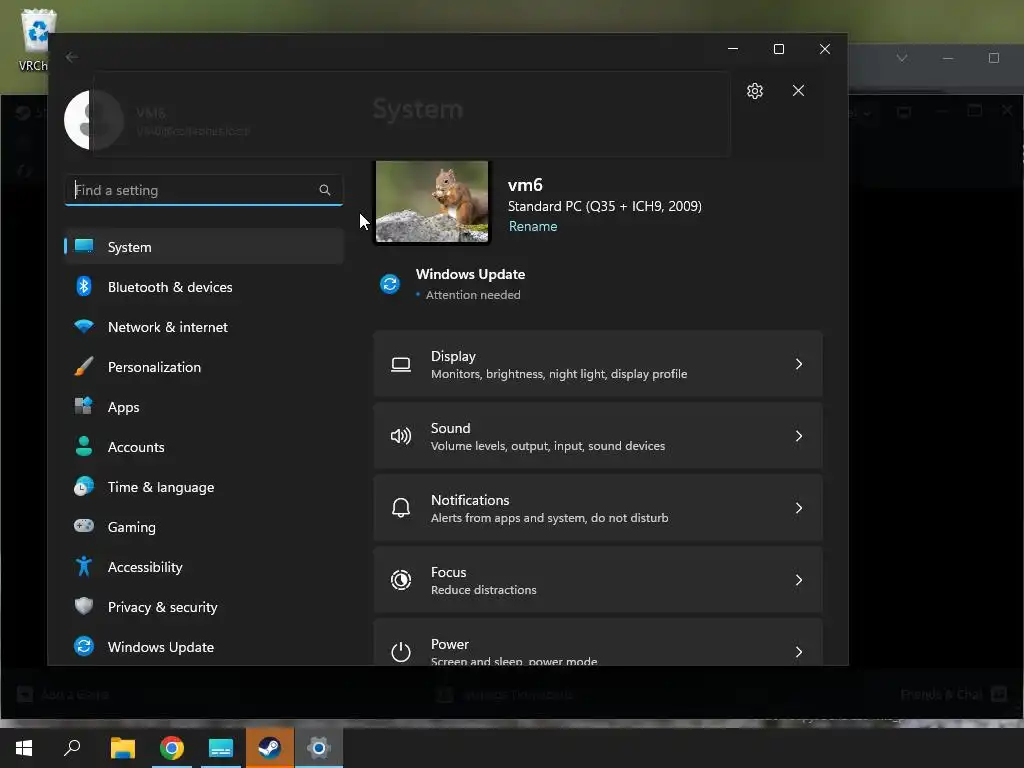Expand the Focus row chevron
This screenshot has width=1024, height=768.
[799, 580]
